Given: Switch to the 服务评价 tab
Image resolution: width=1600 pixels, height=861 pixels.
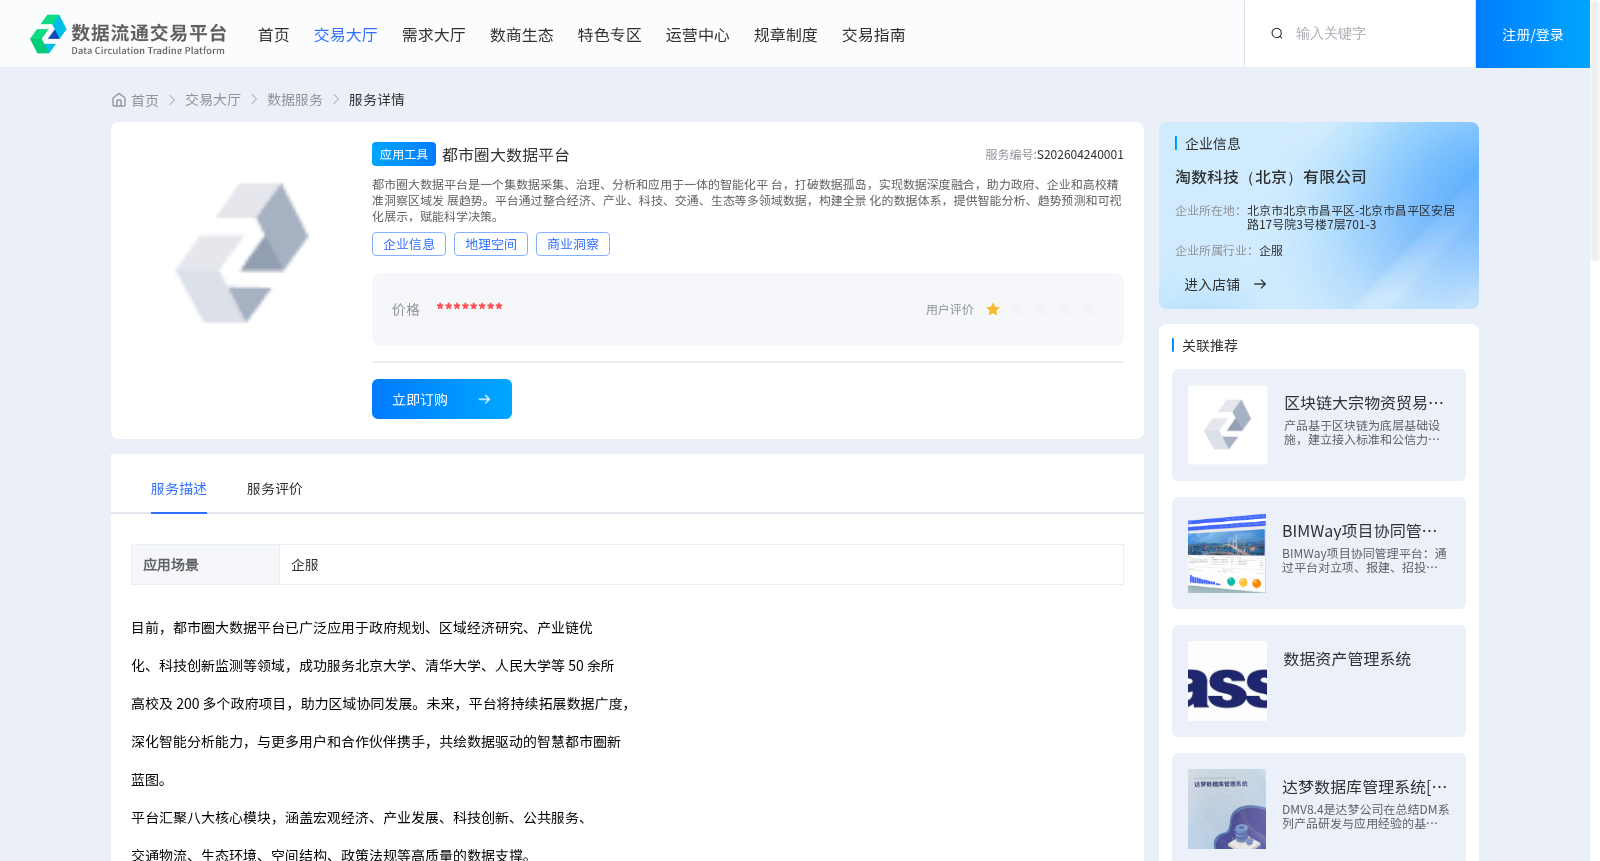Looking at the screenshot, I should click(x=275, y=489).
